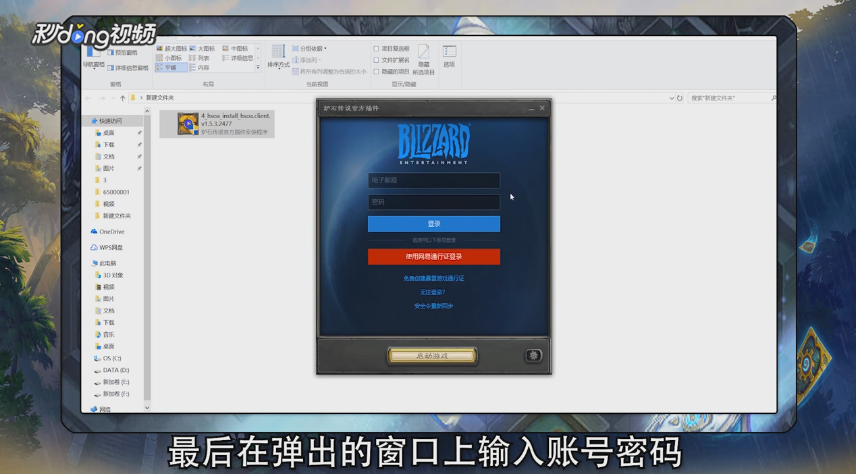Open 无法登录? link
This screenshot has width=856, height=474.
click(x=432, y=292)
